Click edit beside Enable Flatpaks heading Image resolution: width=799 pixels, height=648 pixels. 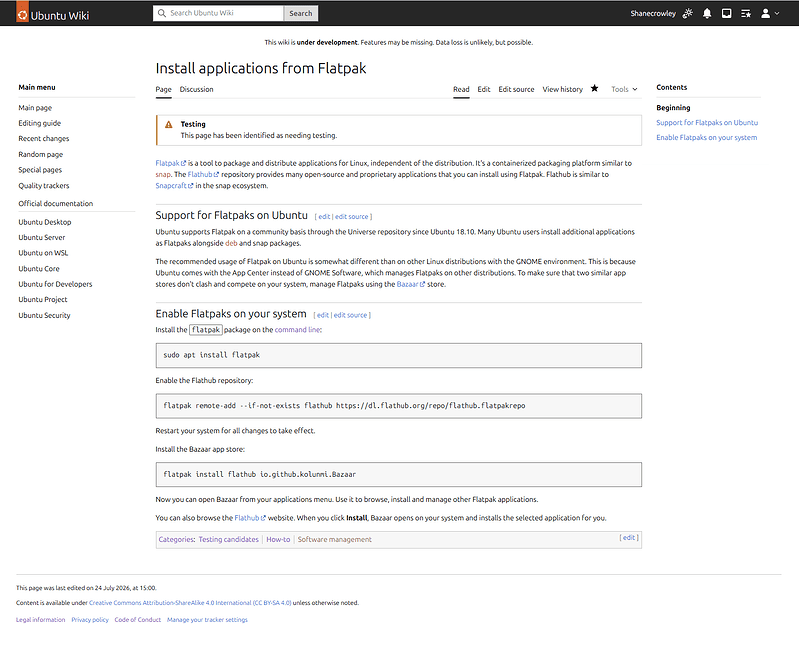click(x=323, y=315)
